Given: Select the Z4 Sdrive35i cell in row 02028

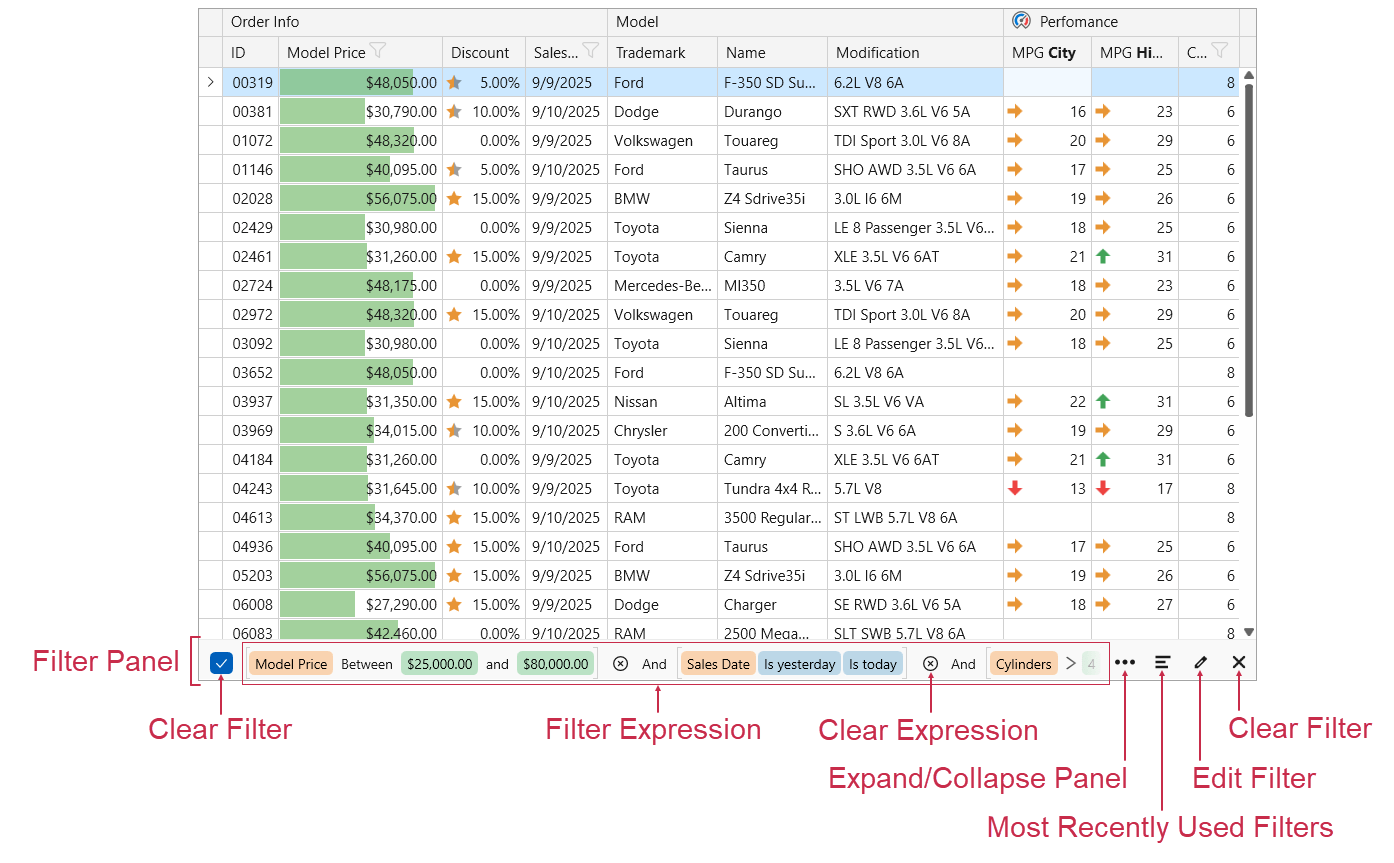Looking at the screenshot, I should coord(772,198).
